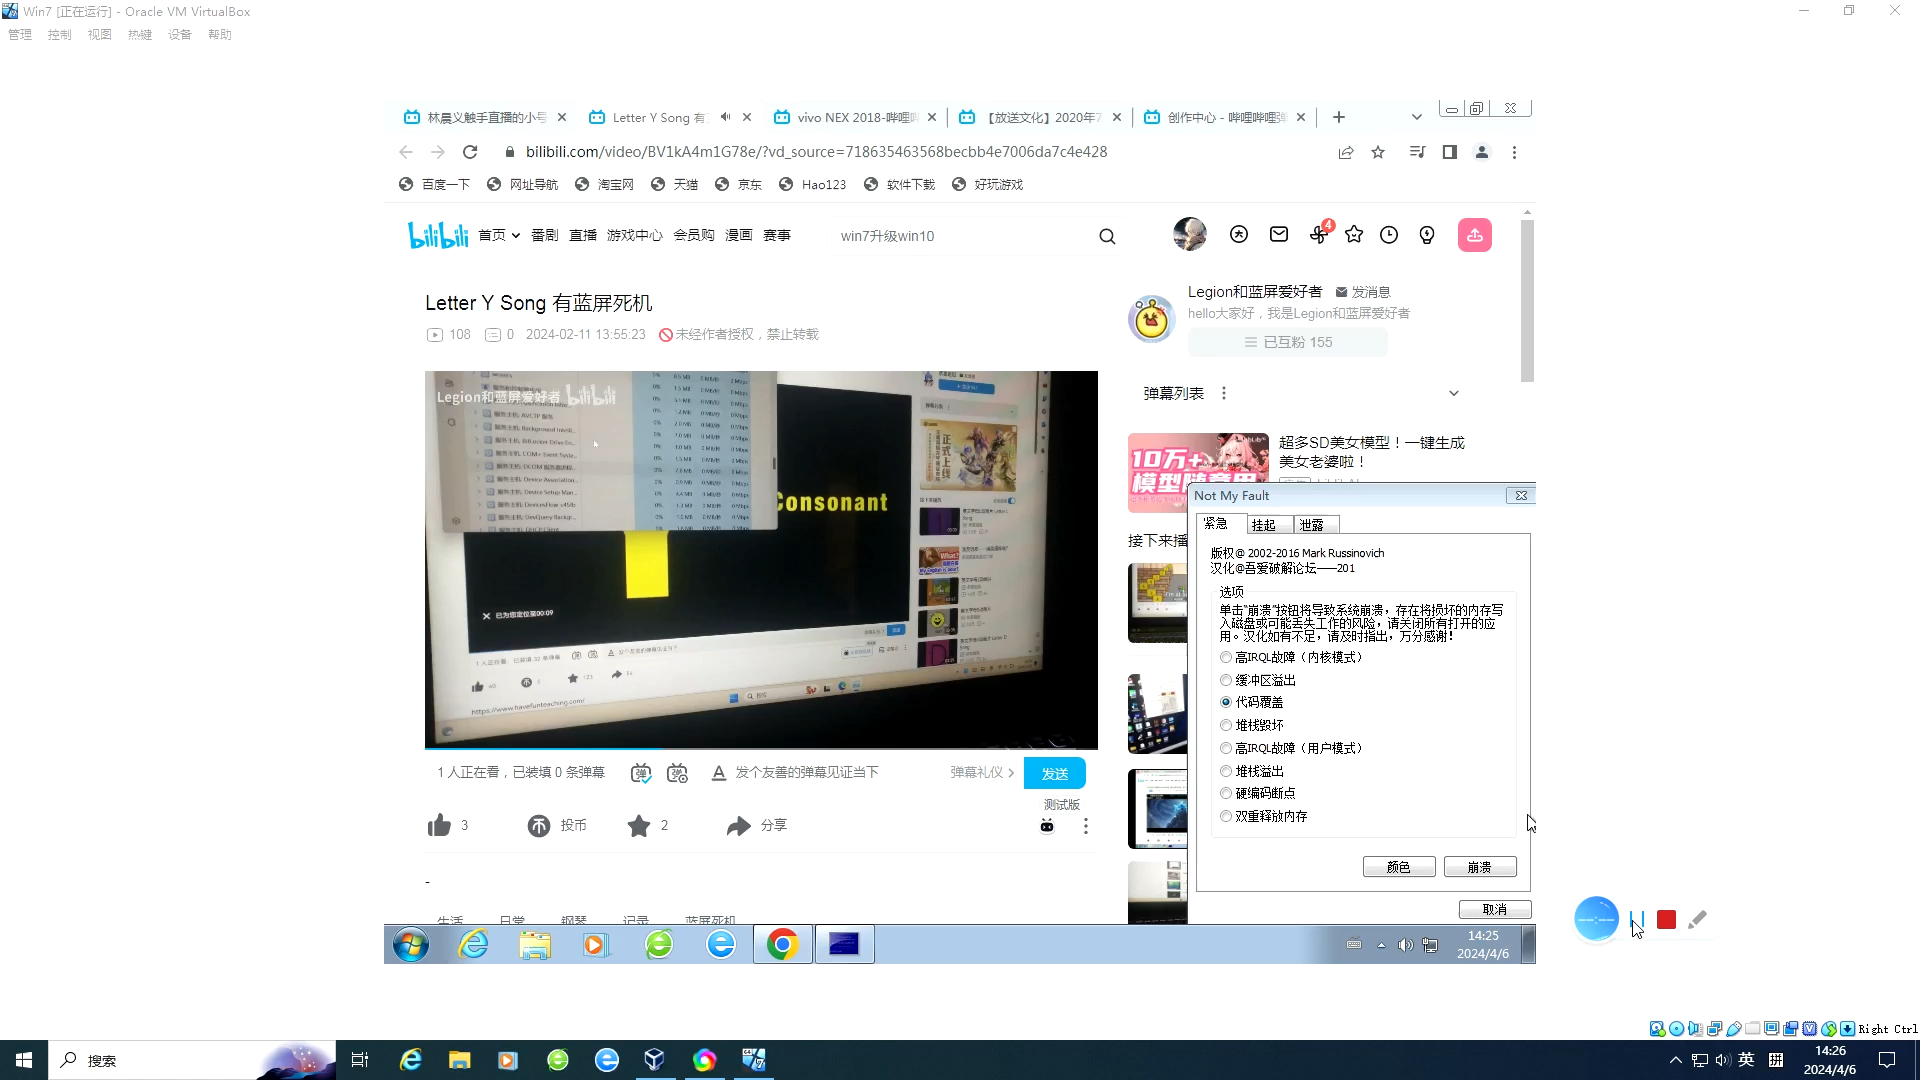Select 高IRQL故障（内核模式） radio option
The width and height of the screenshot is (1920, 1080).
[x=1226, y=658]
